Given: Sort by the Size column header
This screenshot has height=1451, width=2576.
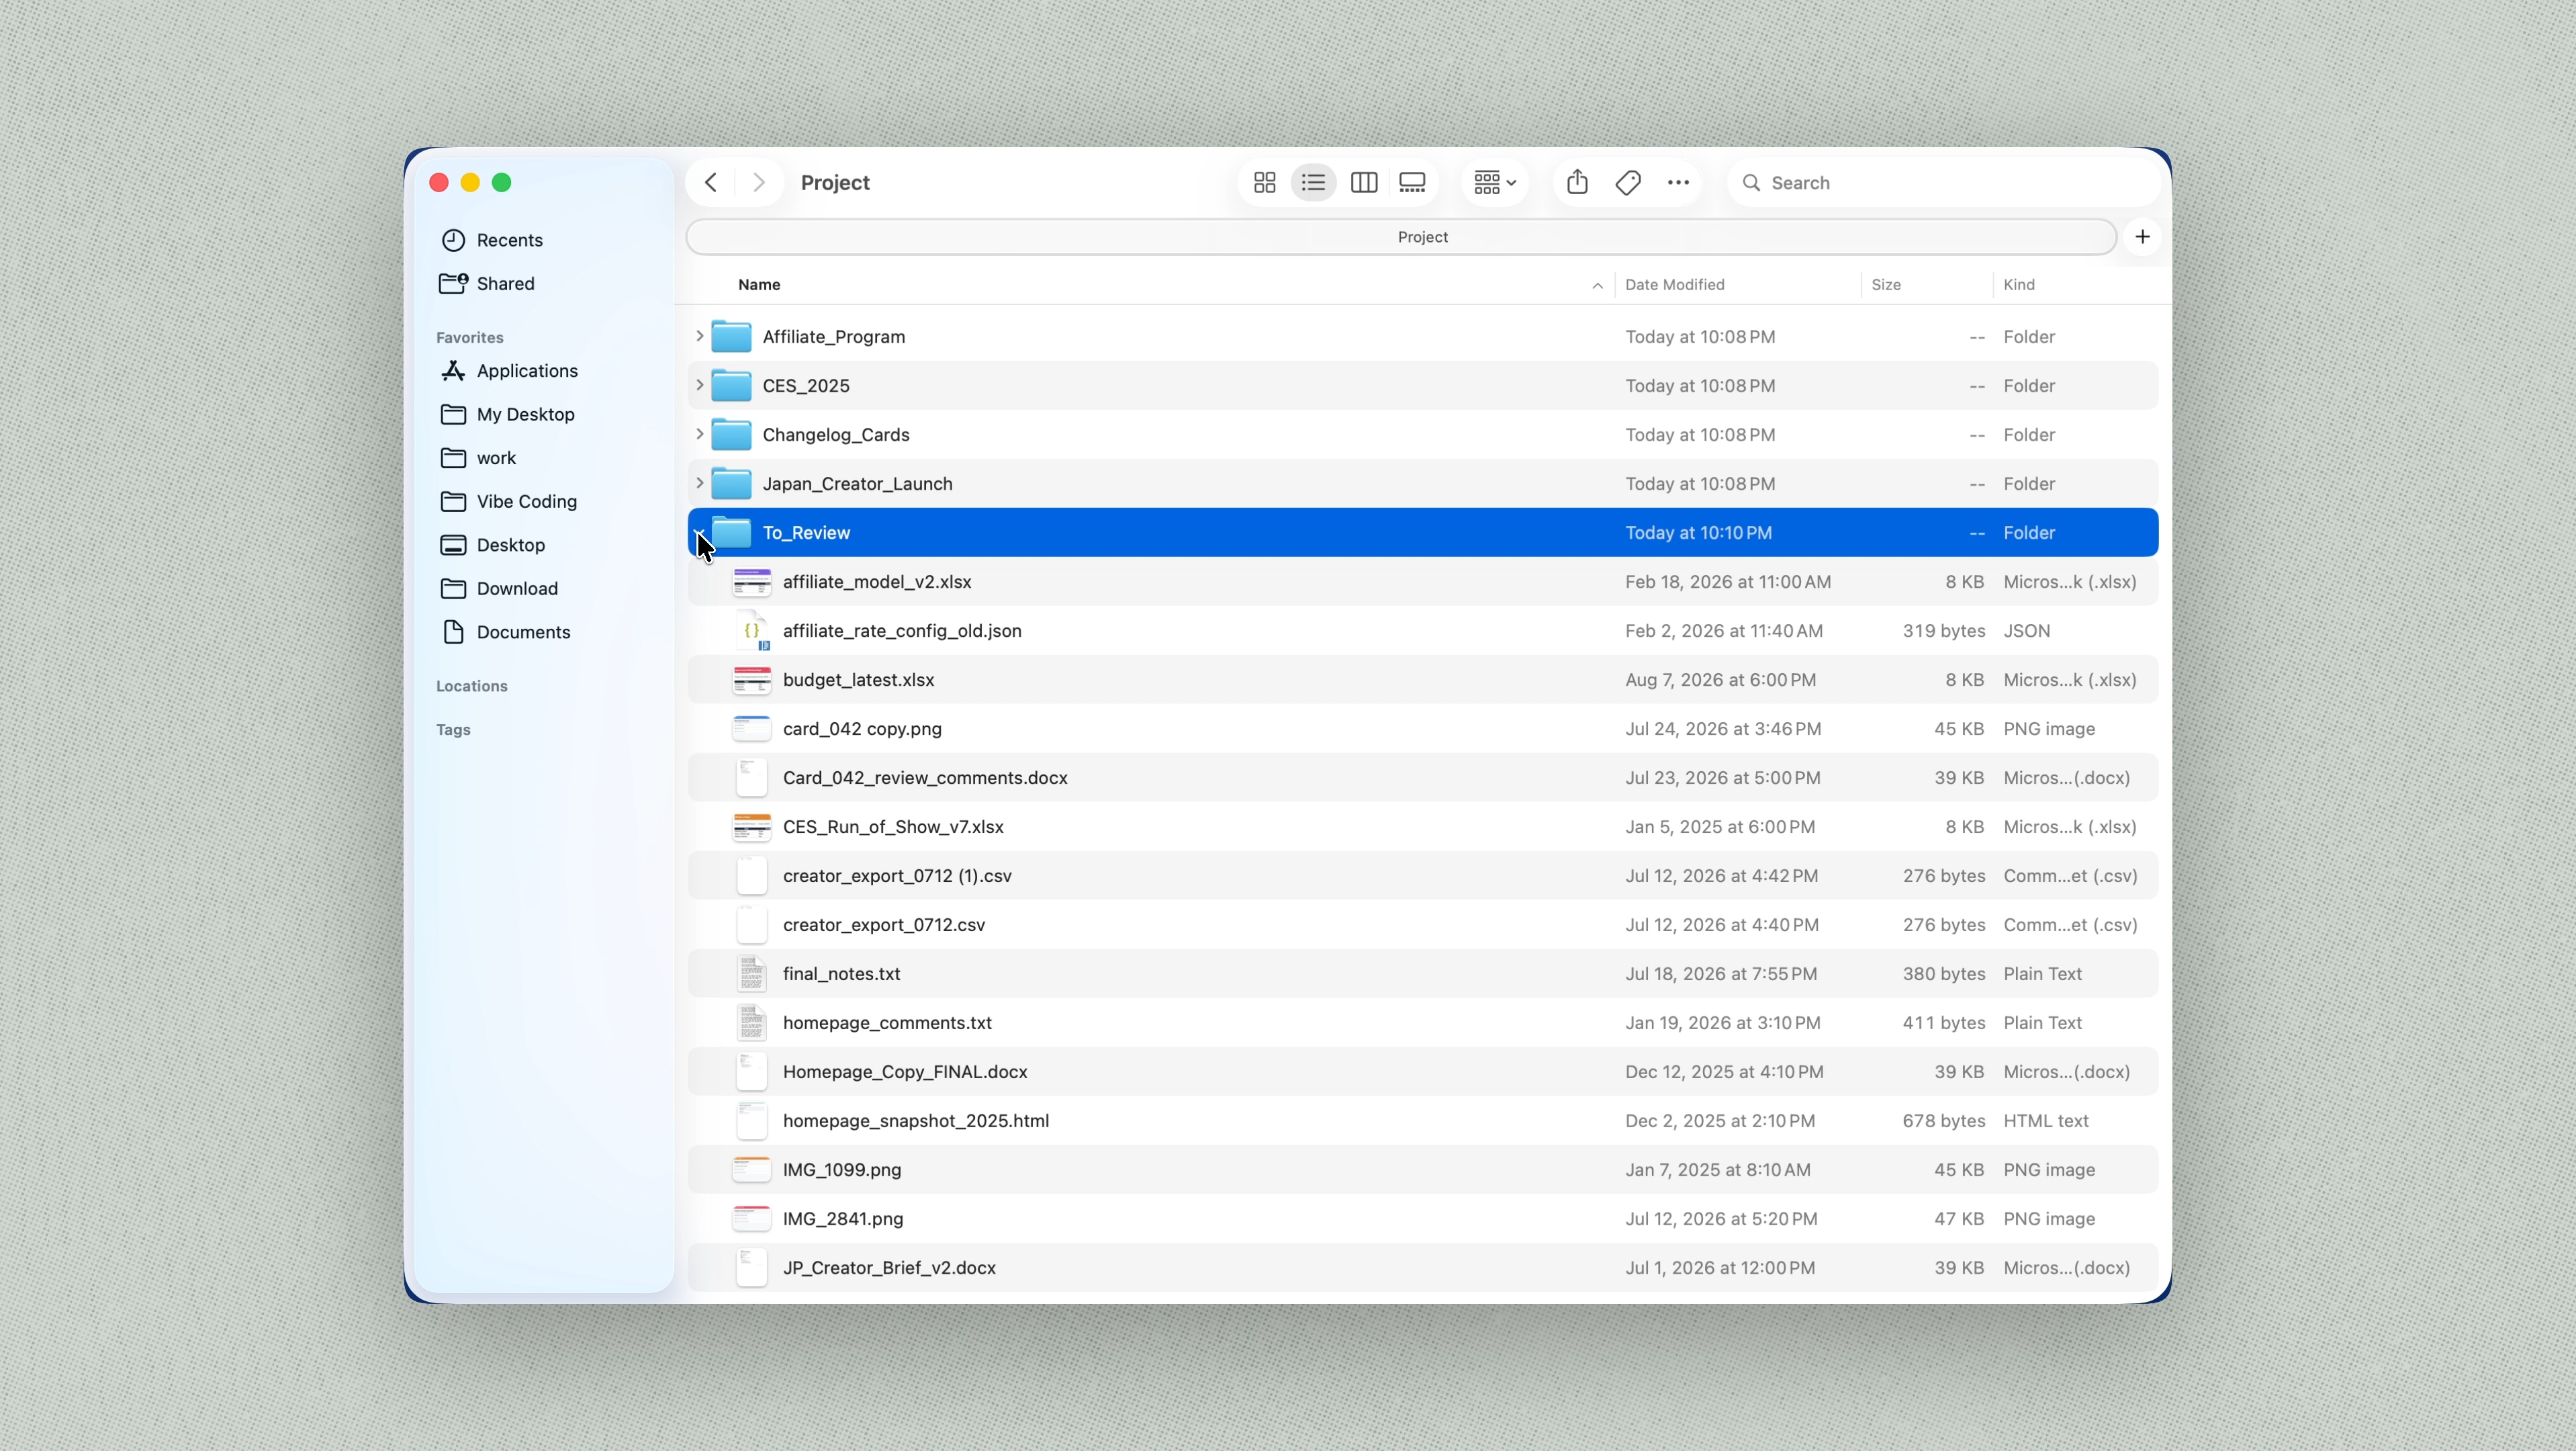Looking at the screenshot, I should click(1886, 285).
